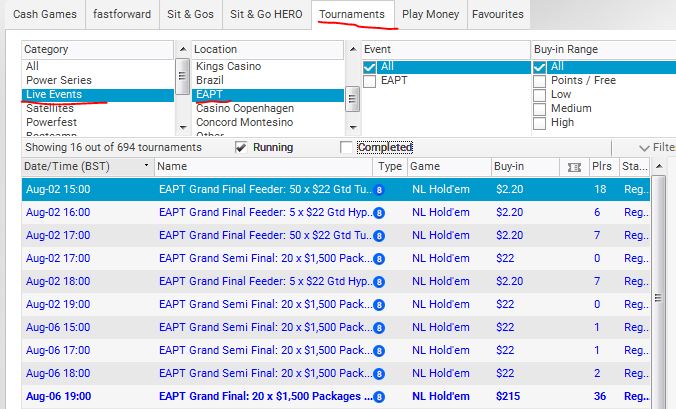The height and width of the screenshot is (409, 676).
Task: Select the Aug-06 15:00 Grand Semi Final
Action: (336, 327)
